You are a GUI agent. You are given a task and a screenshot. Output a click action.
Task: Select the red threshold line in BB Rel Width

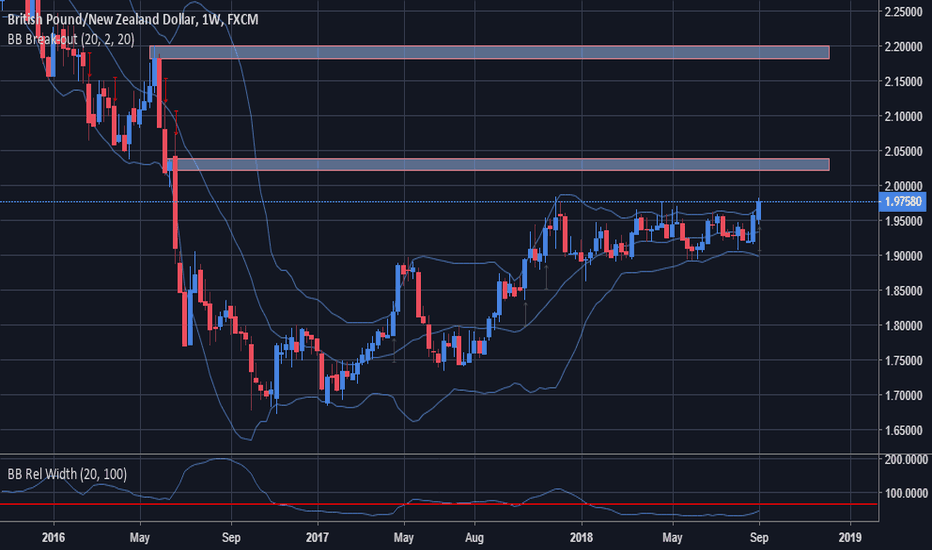[439, 504]
